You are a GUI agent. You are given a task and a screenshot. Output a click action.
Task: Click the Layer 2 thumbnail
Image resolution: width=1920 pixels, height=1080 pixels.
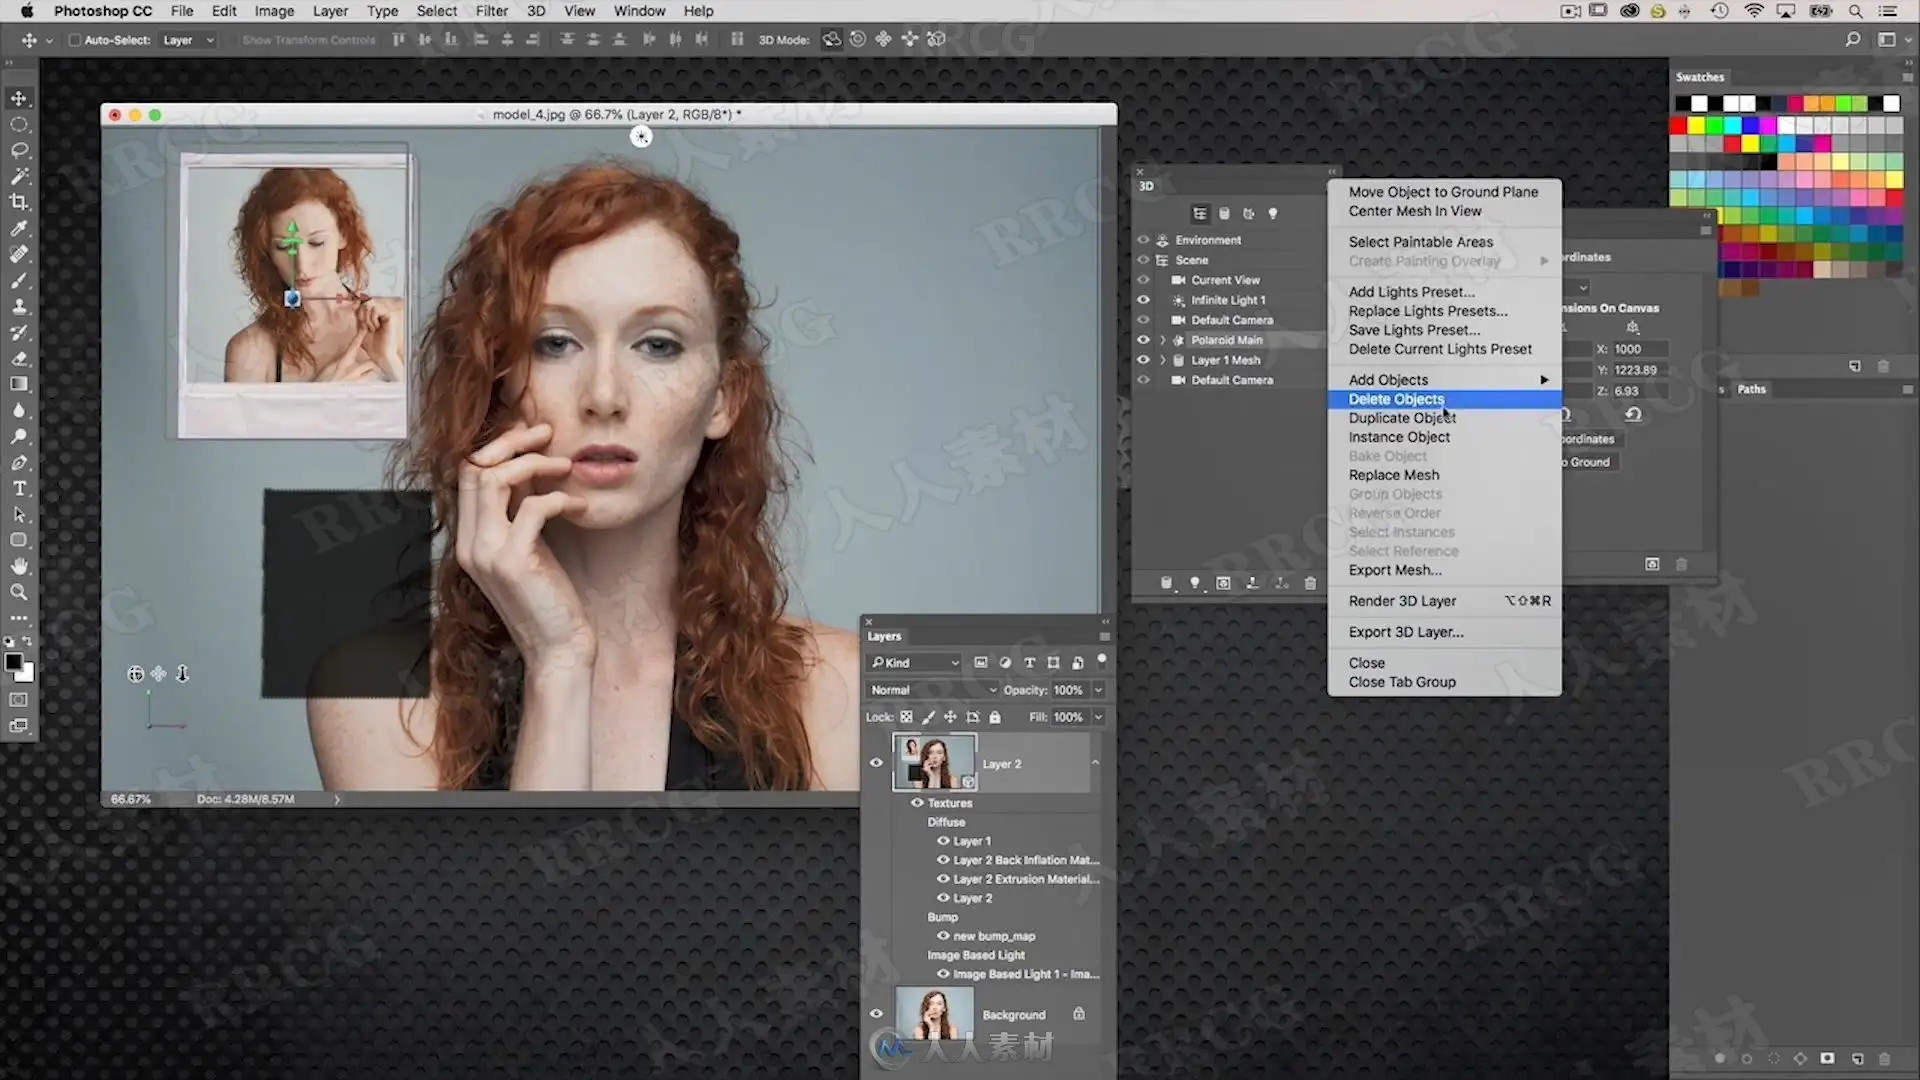tap(934, 762)
